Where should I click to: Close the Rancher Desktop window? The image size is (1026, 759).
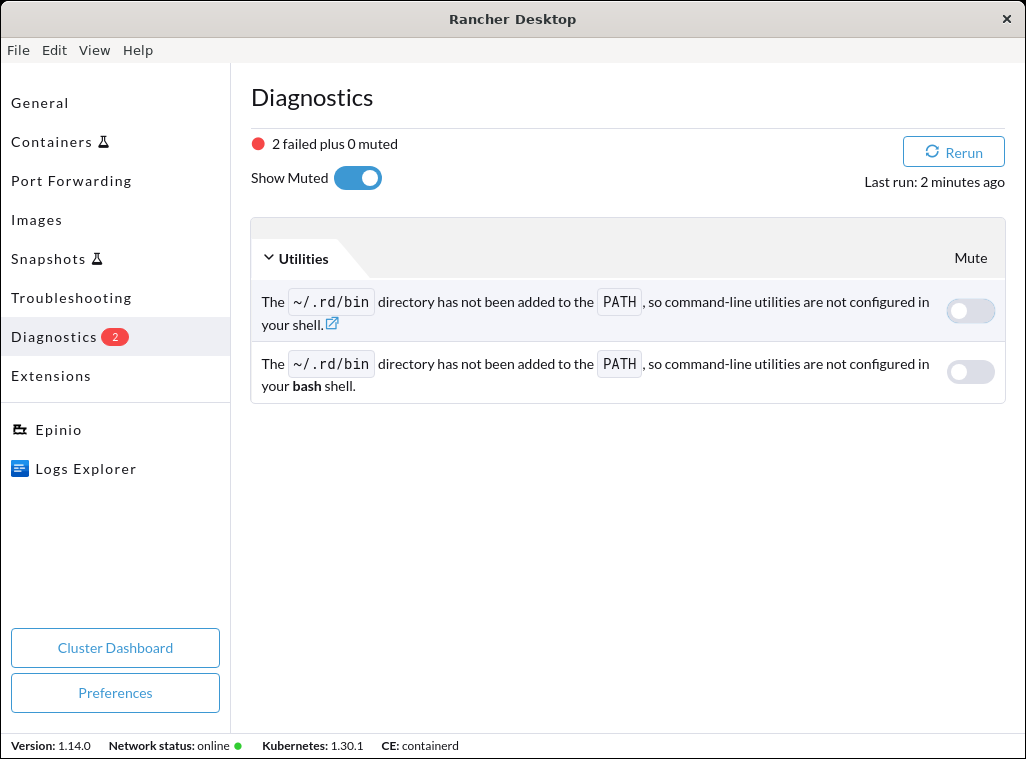coord(1007,19)
